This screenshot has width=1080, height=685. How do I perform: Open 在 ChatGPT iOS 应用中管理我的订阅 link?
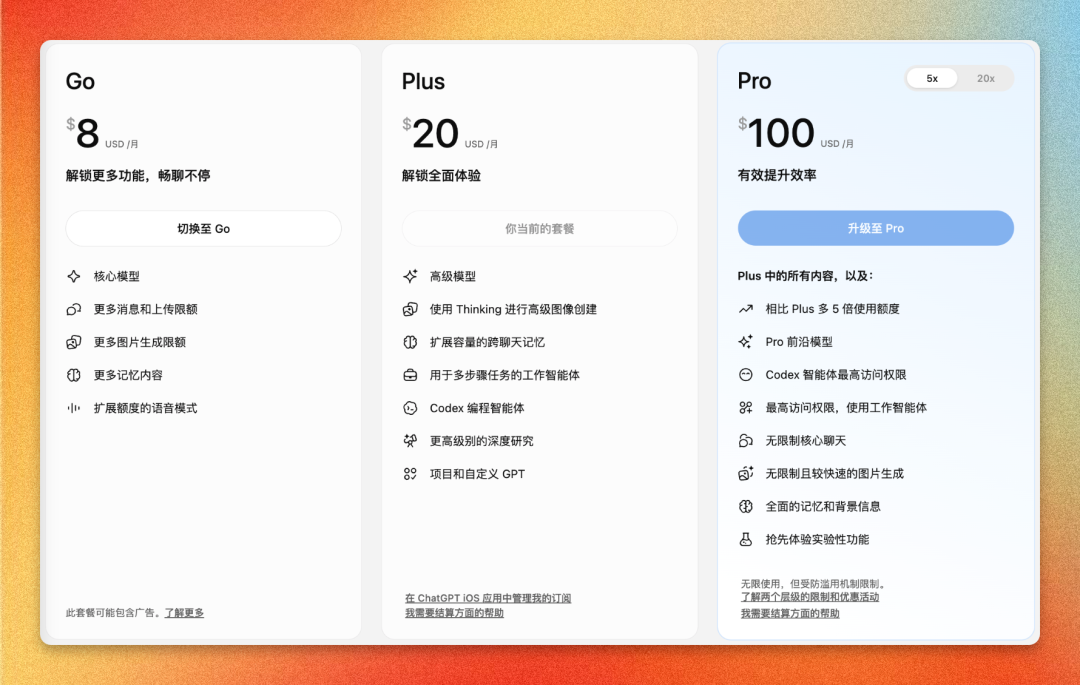point(488,598)
